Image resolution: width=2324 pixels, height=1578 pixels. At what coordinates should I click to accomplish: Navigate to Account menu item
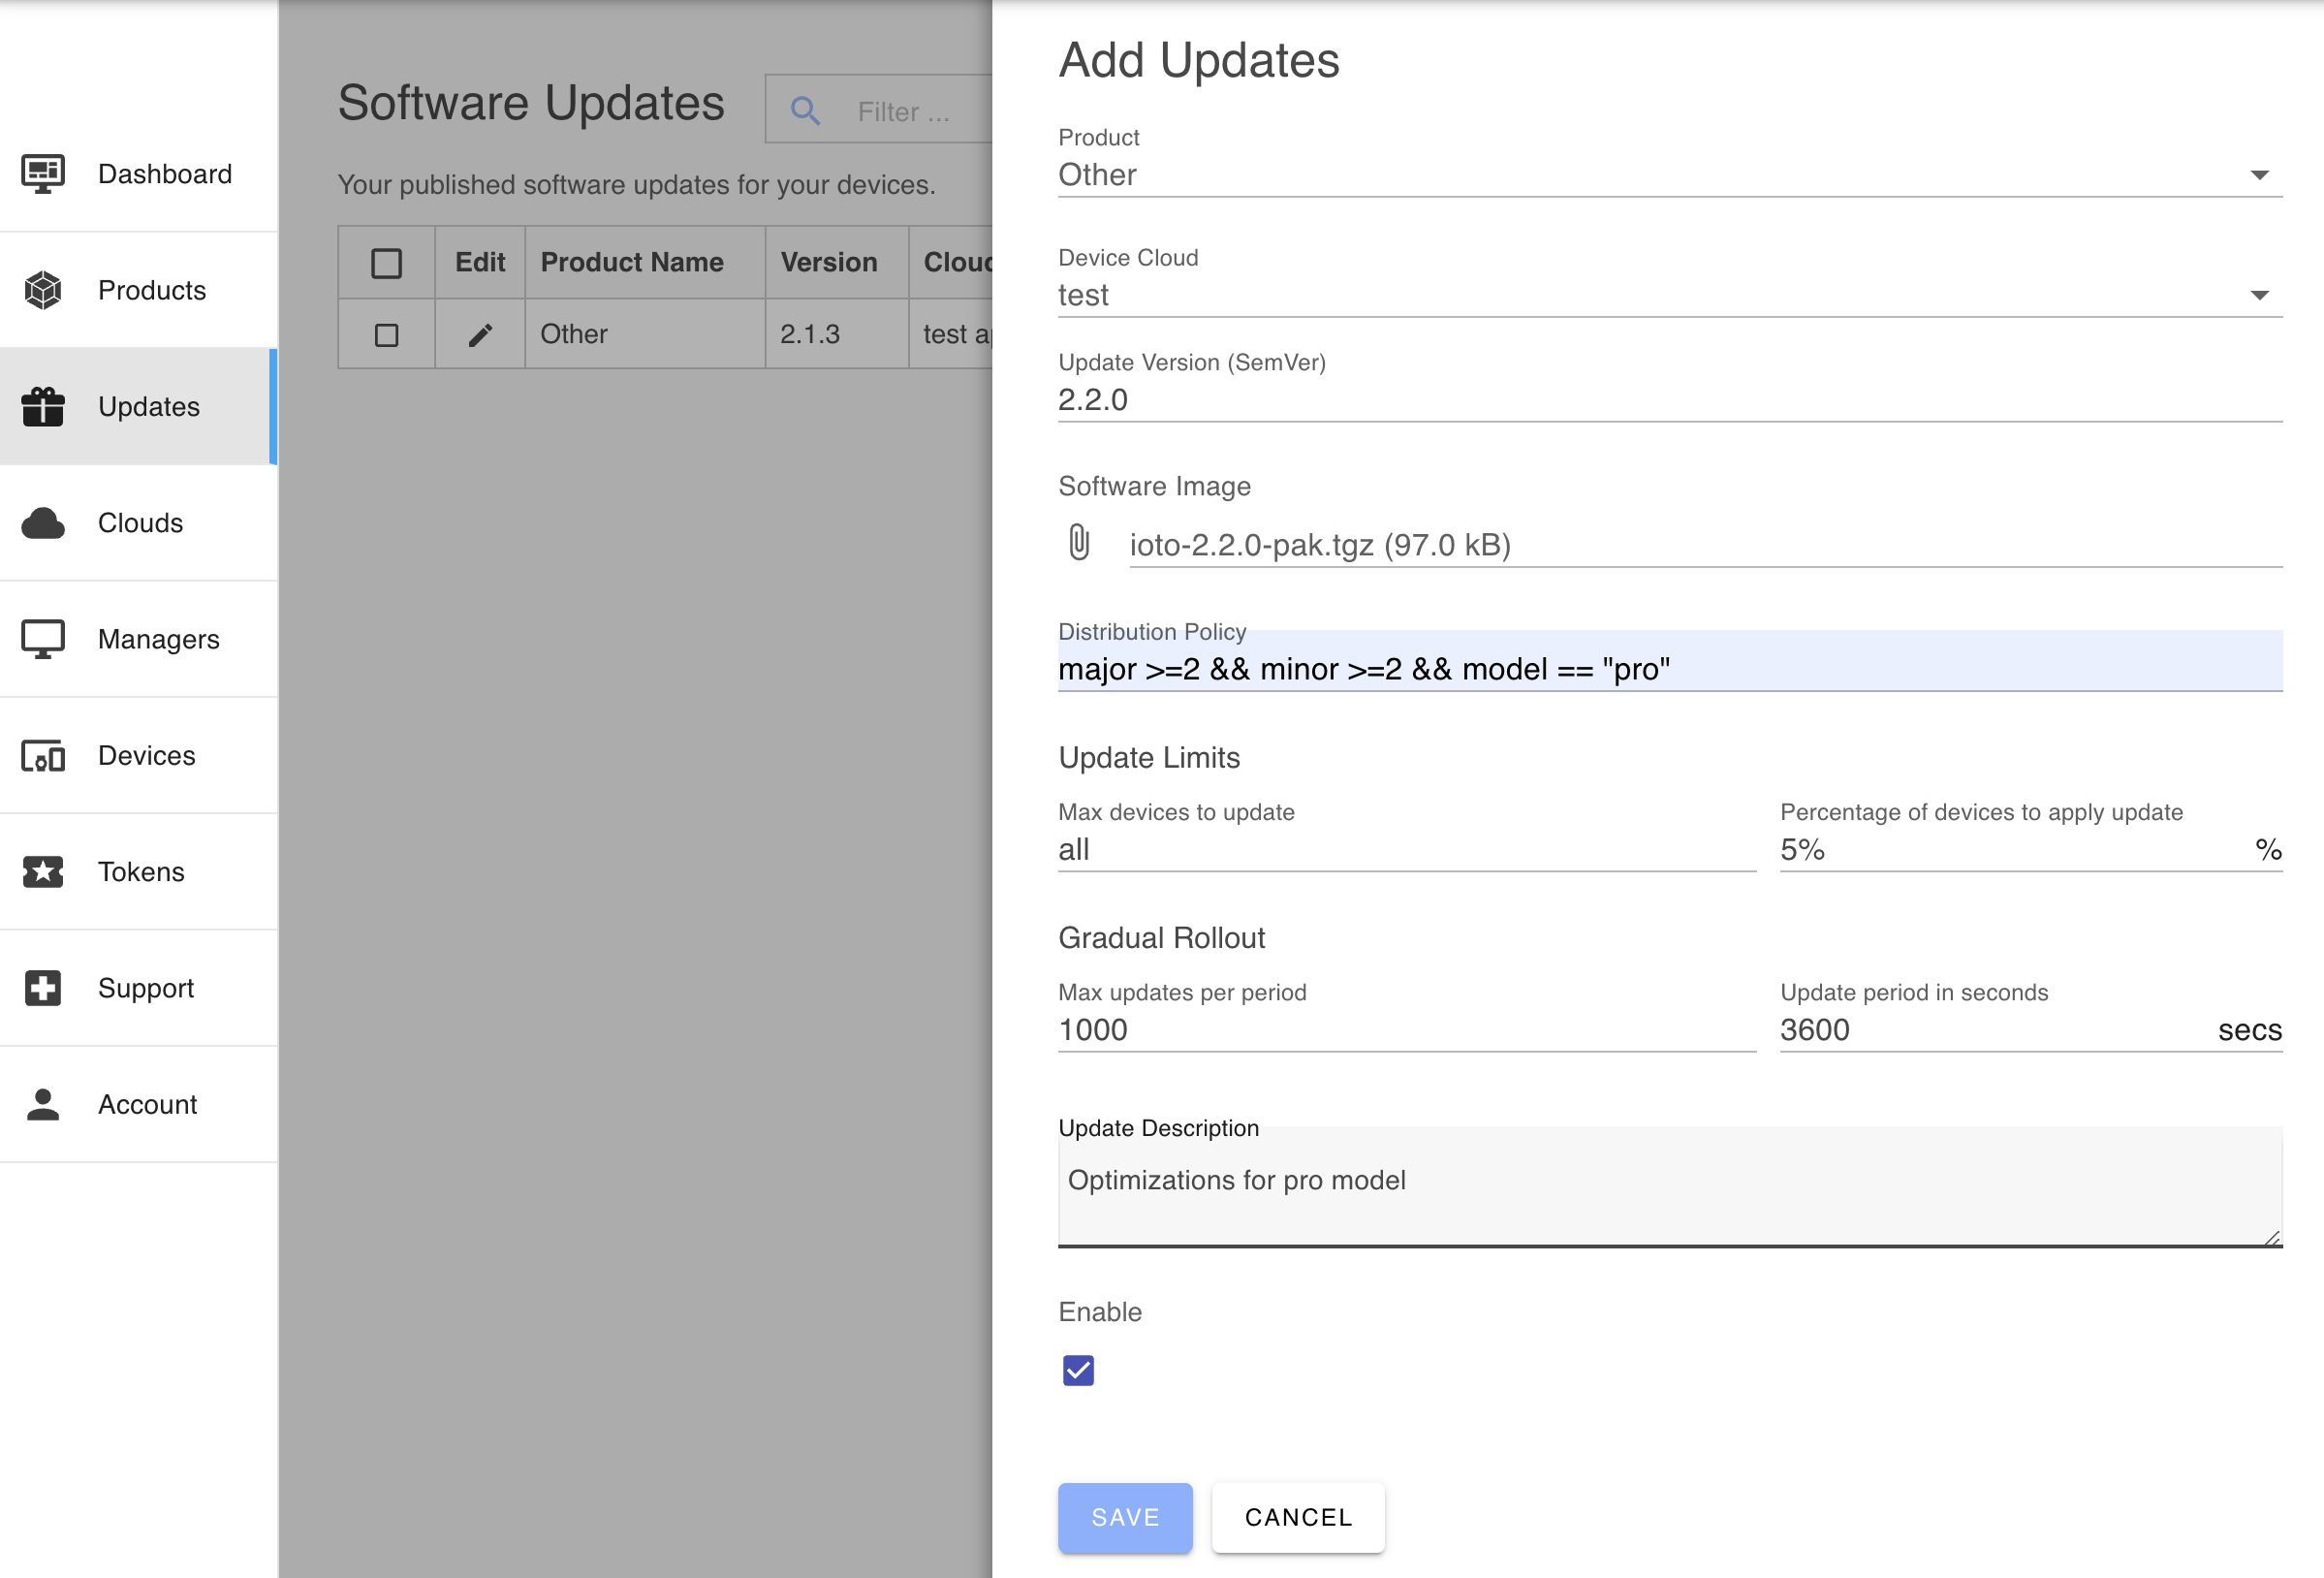click(x=148, y=1104)
